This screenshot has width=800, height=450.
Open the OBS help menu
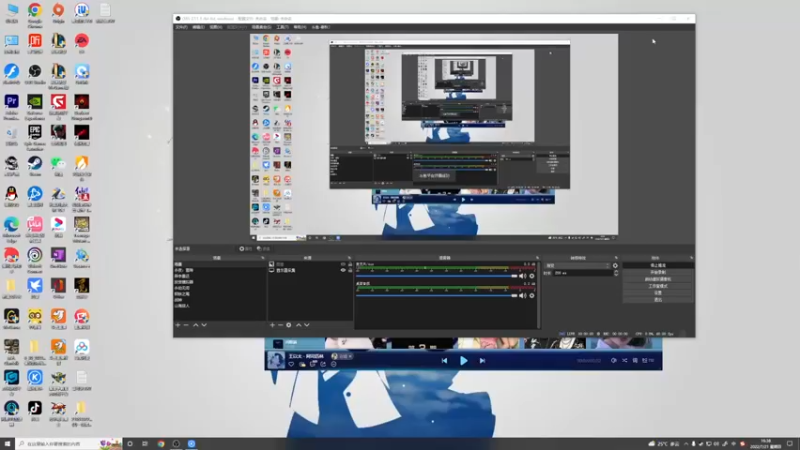[299, 27]
